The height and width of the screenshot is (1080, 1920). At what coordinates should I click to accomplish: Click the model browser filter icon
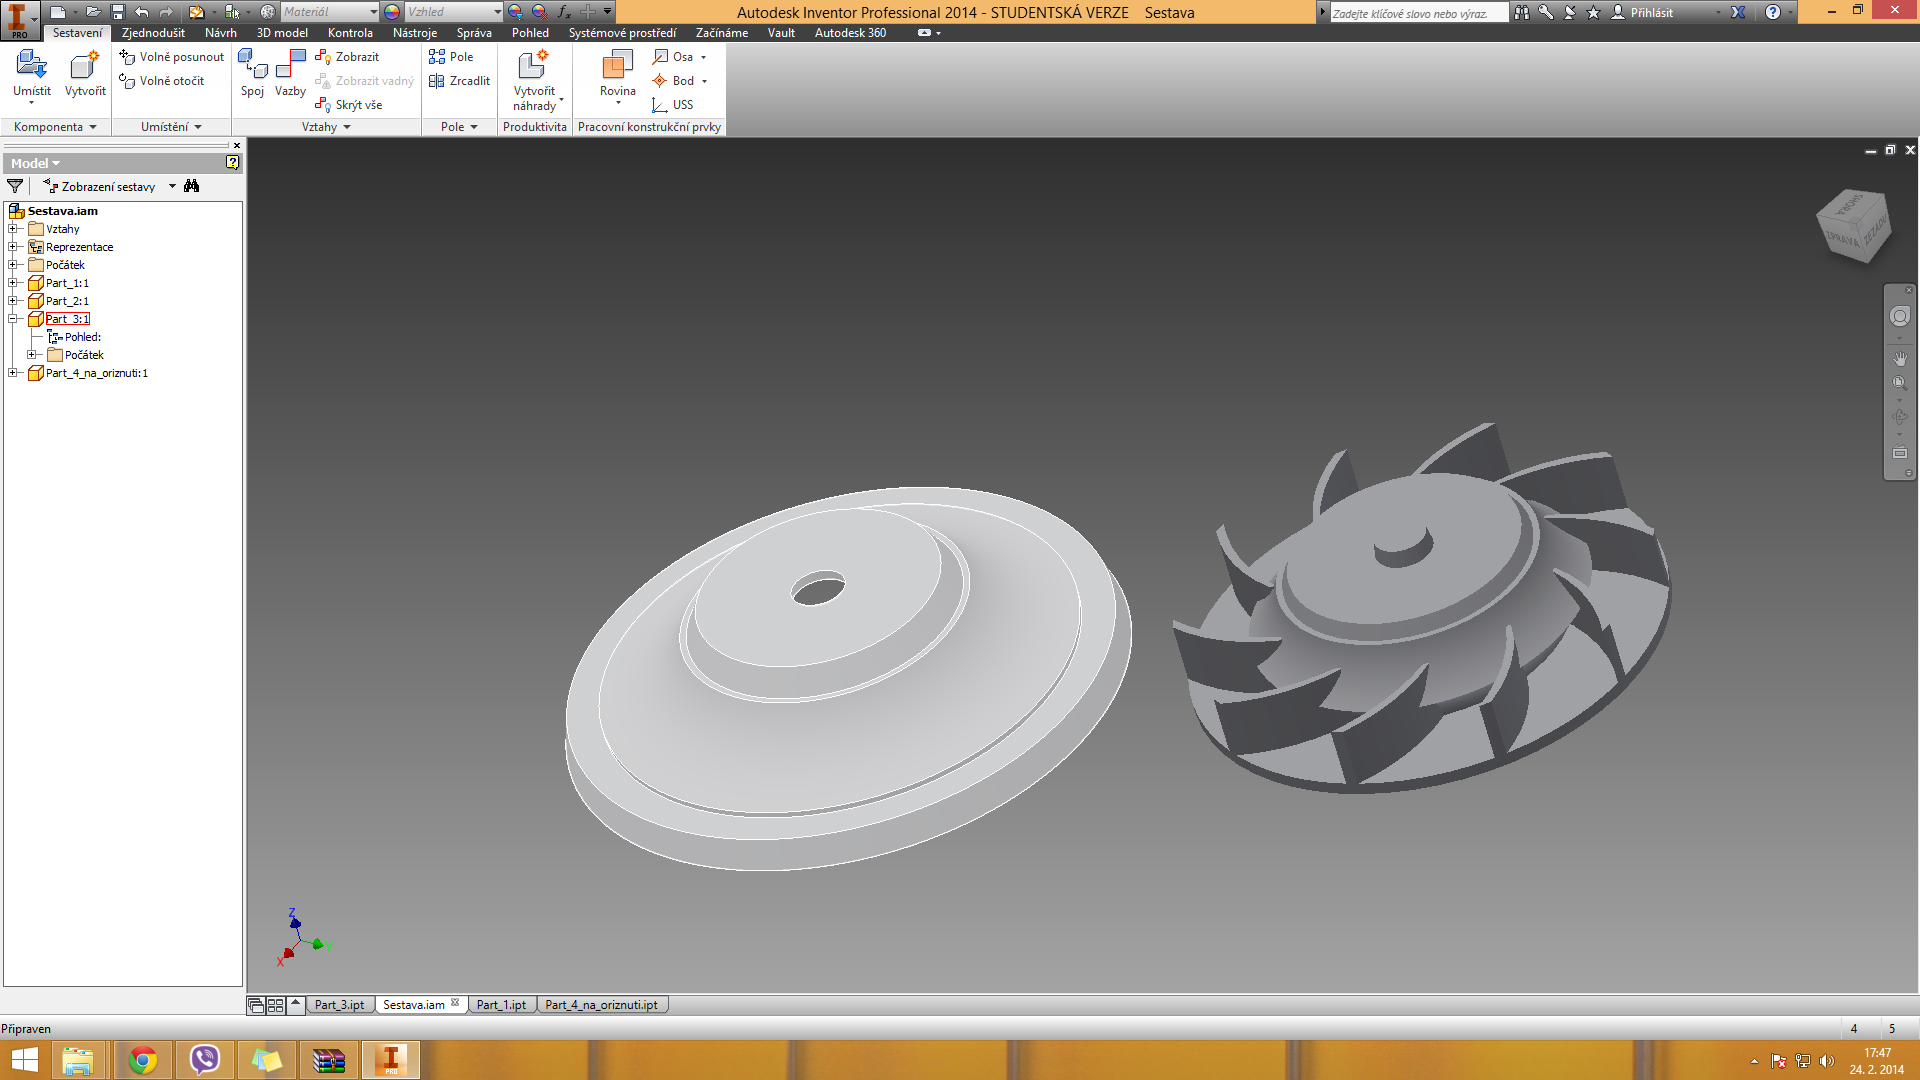(15, 186)
